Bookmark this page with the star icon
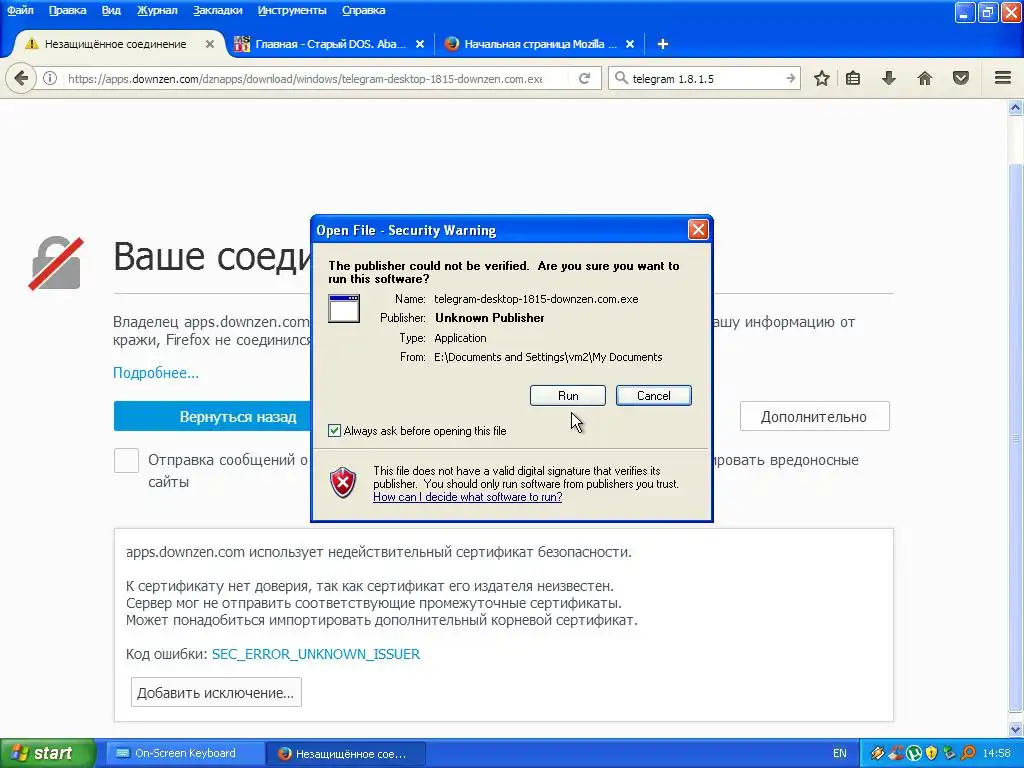 [822, 78]
